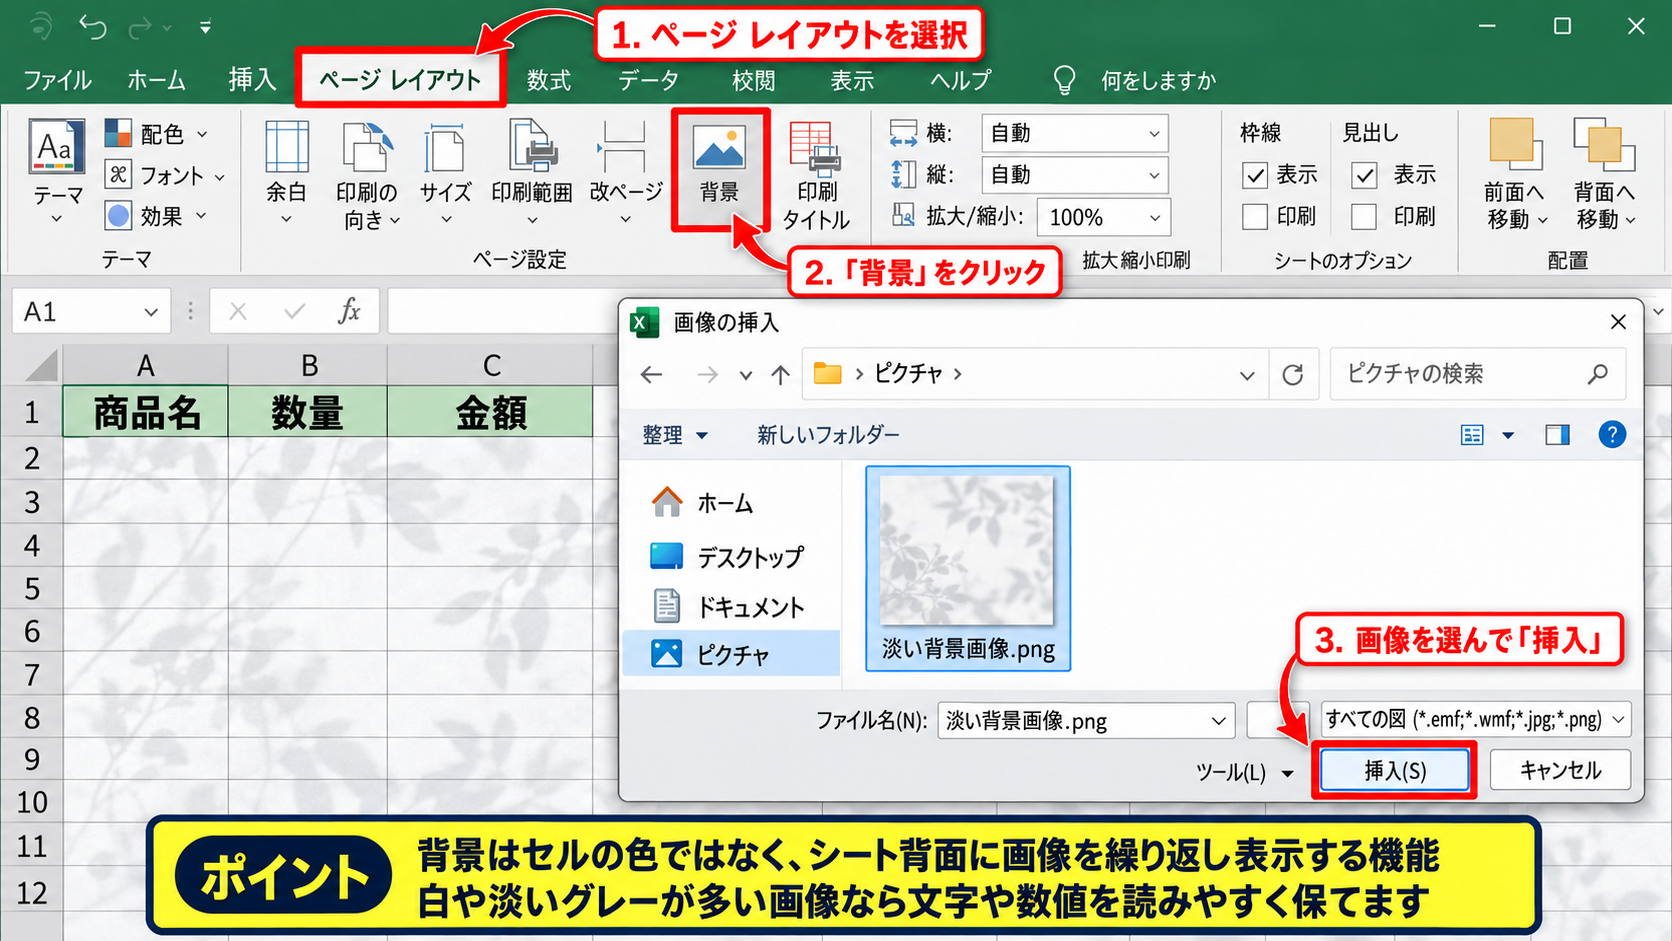Click the Insert Function fx icon
1672x941 pixels.
pyautogui.click(x=348, y=311)
